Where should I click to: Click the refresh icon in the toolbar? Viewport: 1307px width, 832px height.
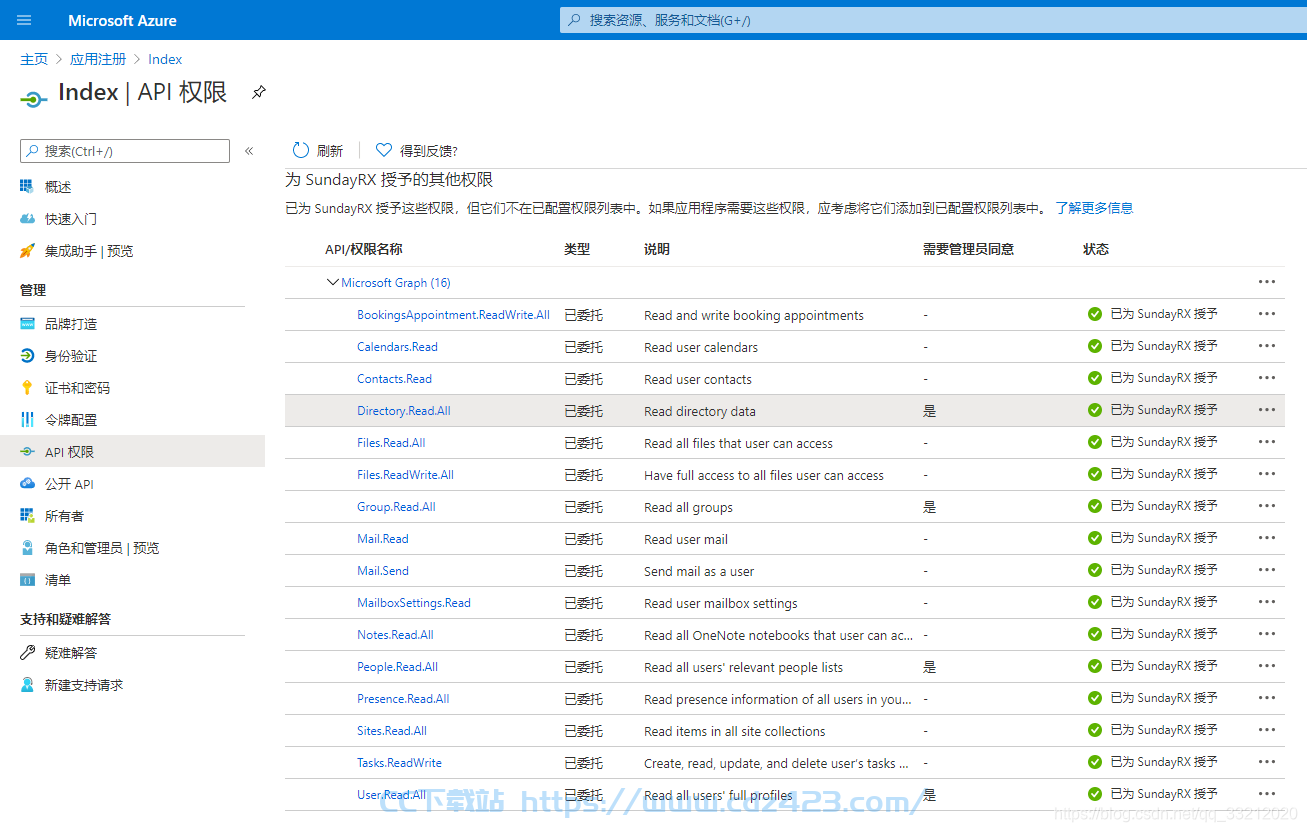tap(301, 150)
